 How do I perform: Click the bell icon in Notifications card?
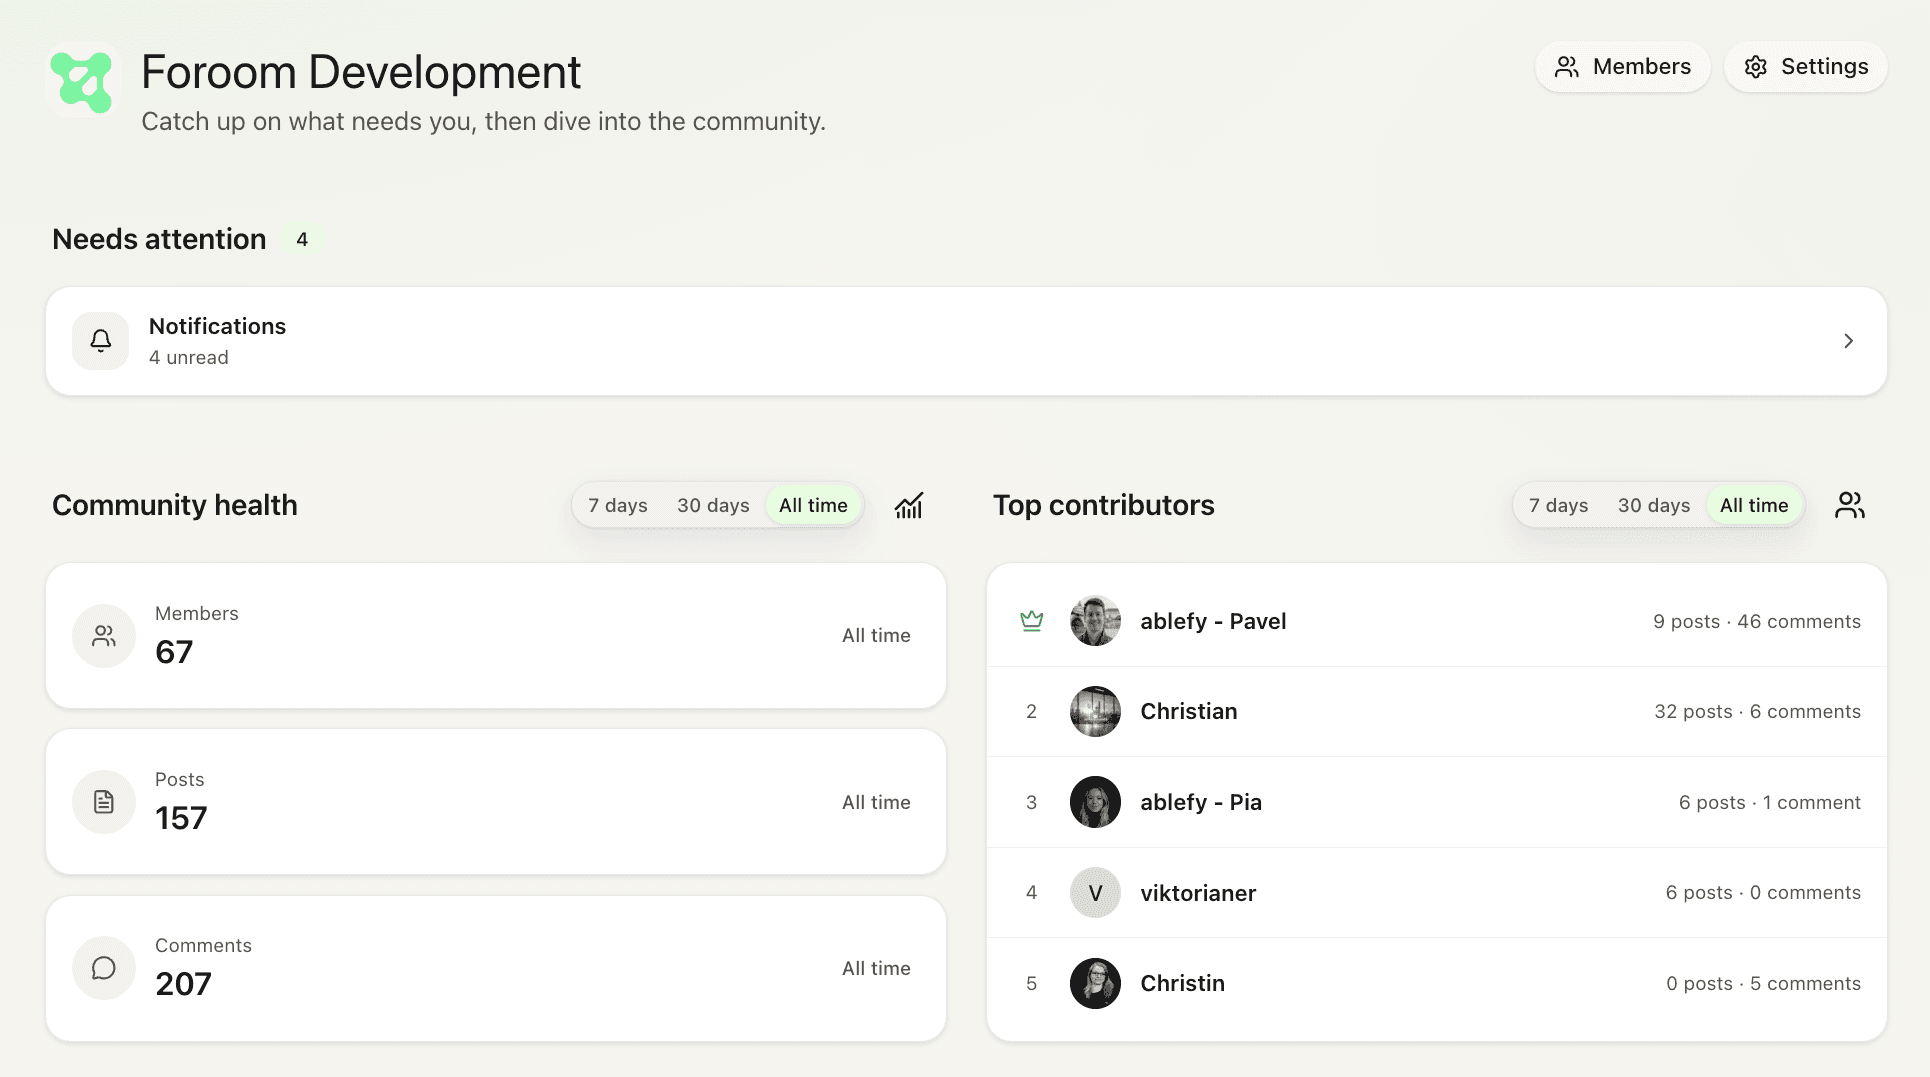(x=101, y=341)
